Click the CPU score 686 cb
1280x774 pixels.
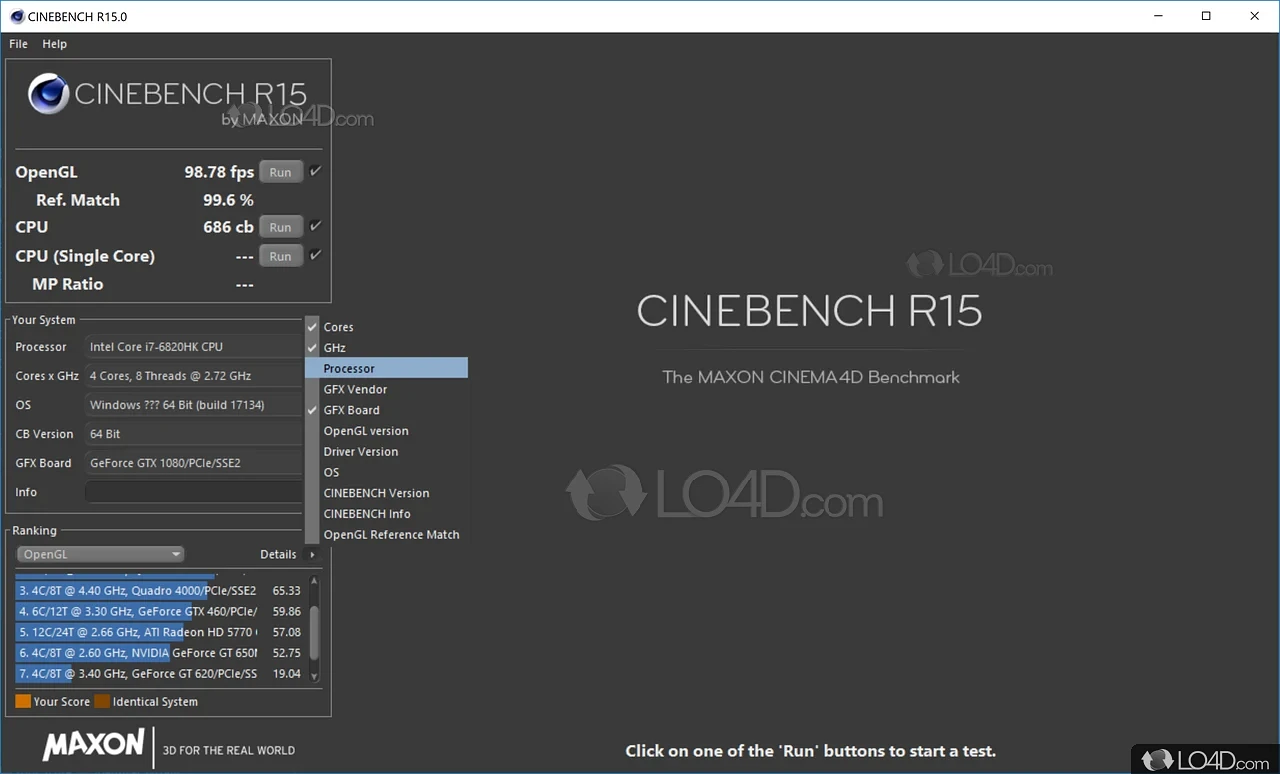(228, 227)
